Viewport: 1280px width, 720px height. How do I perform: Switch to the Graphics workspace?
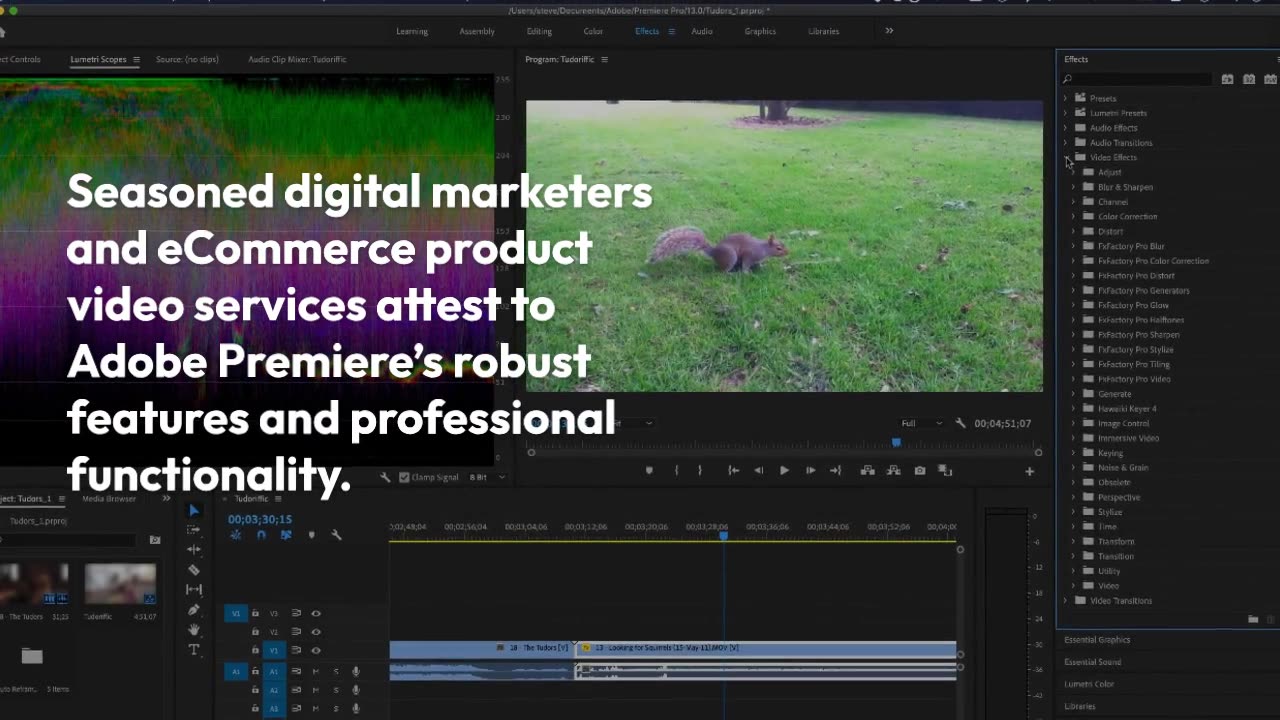click(x=760, y=31)
